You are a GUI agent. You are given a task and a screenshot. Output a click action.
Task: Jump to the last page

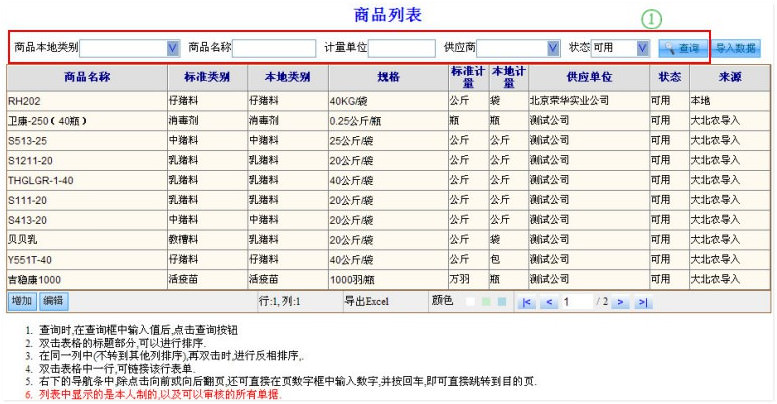643,301
